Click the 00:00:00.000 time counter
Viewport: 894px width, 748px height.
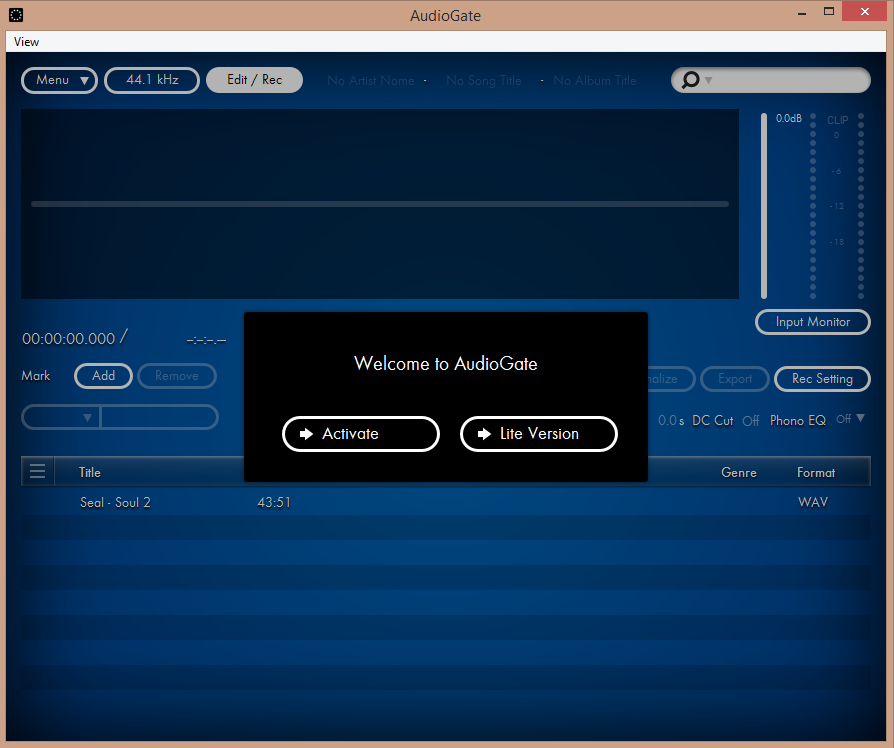click(x=68, y=339)
